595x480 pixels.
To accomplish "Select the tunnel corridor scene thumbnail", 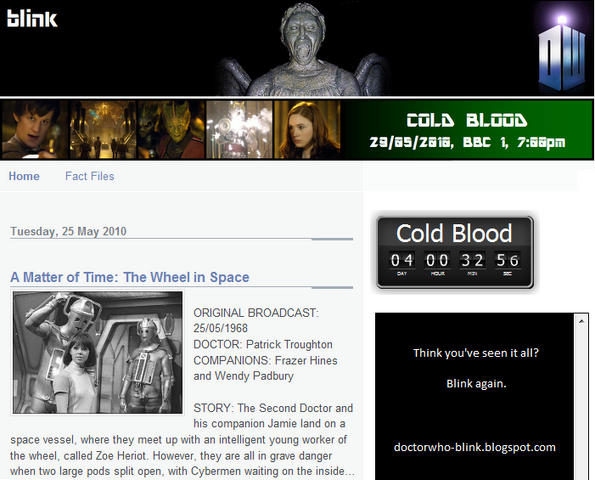I will [x=102, y=129].
